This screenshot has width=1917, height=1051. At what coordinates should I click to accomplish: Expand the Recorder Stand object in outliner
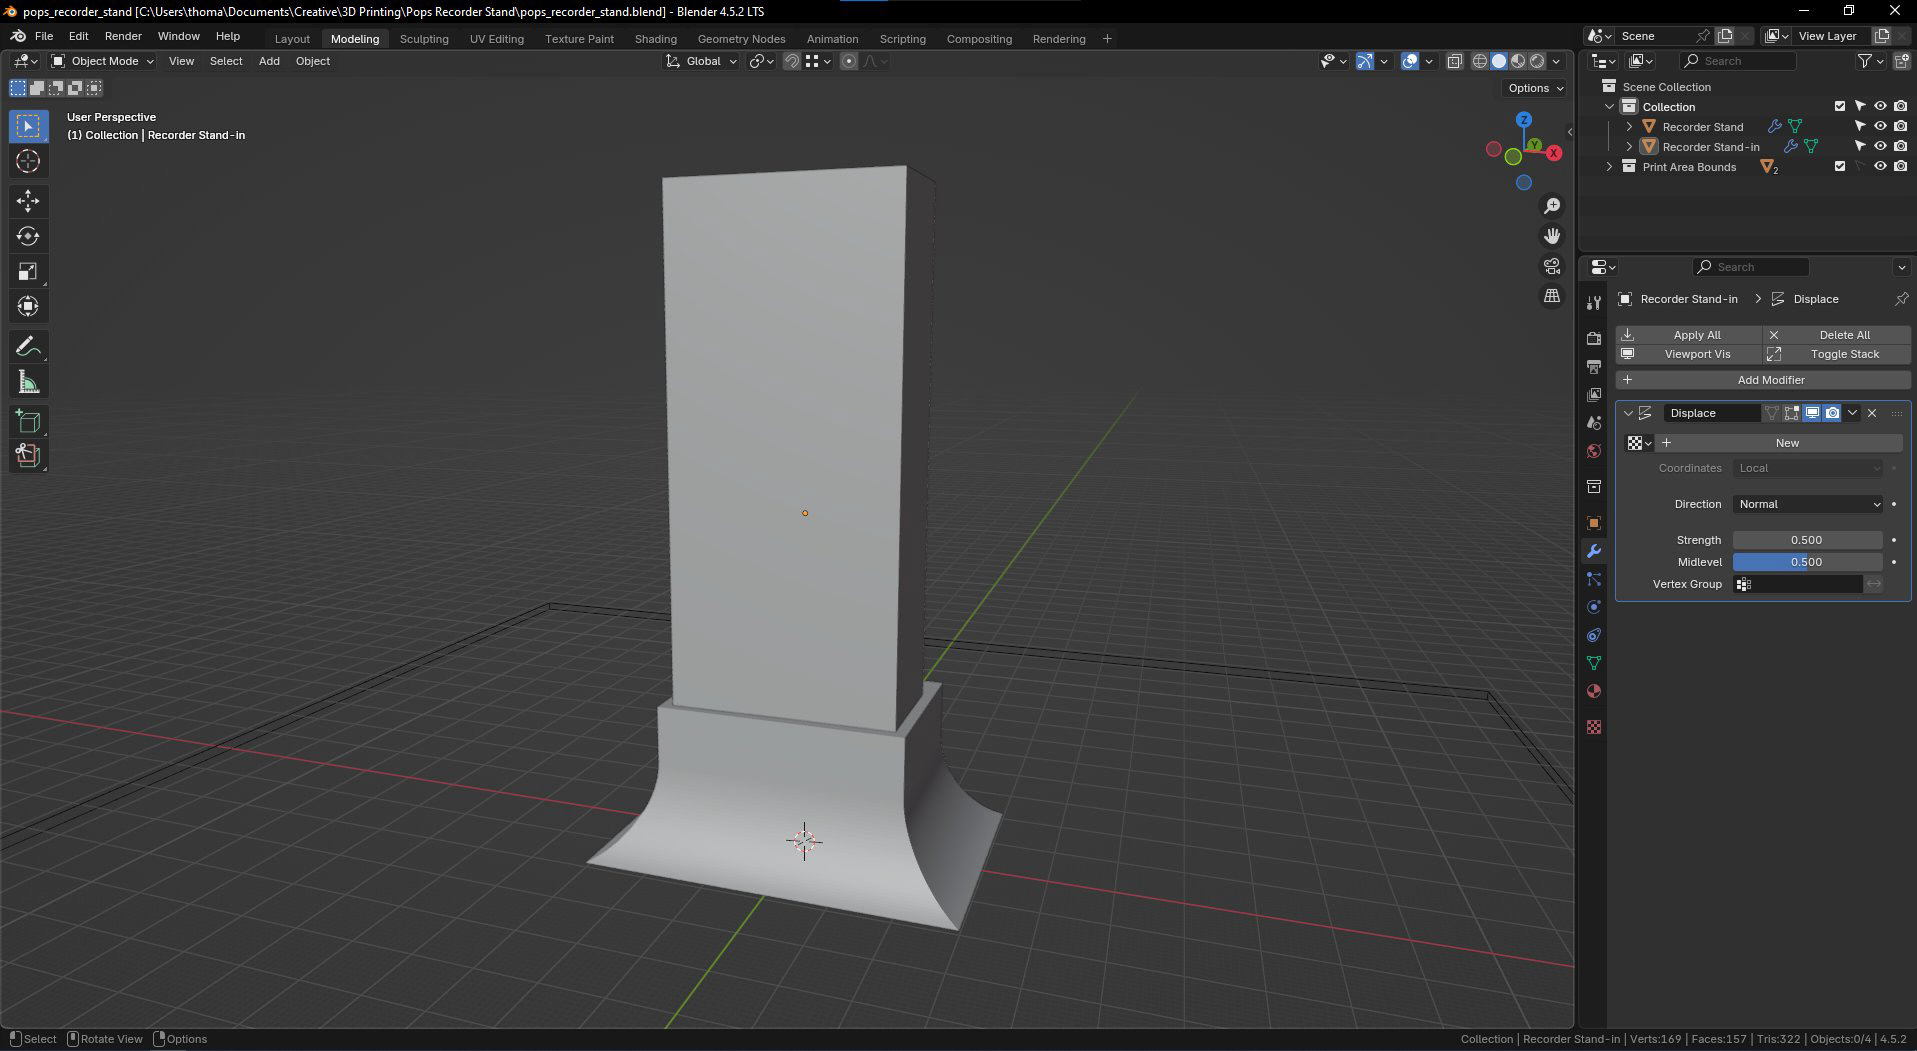click(x=1629, y=126)
